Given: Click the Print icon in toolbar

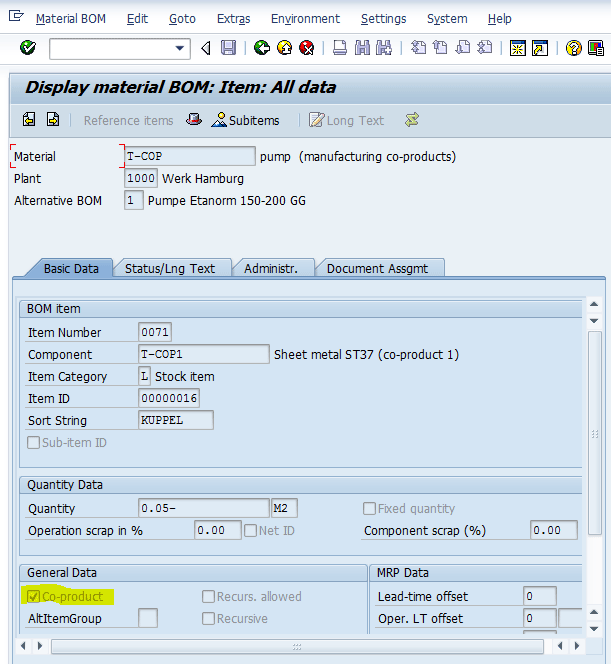Looking at the screenshot, I should point(340,48).
